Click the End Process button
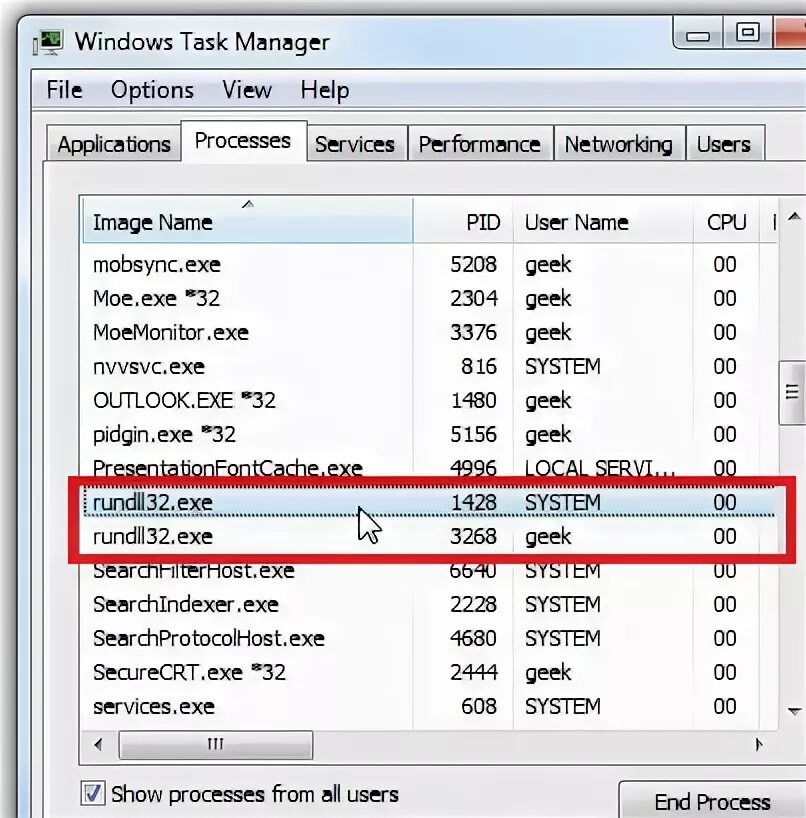806x818 pixels. coord(712,801)
